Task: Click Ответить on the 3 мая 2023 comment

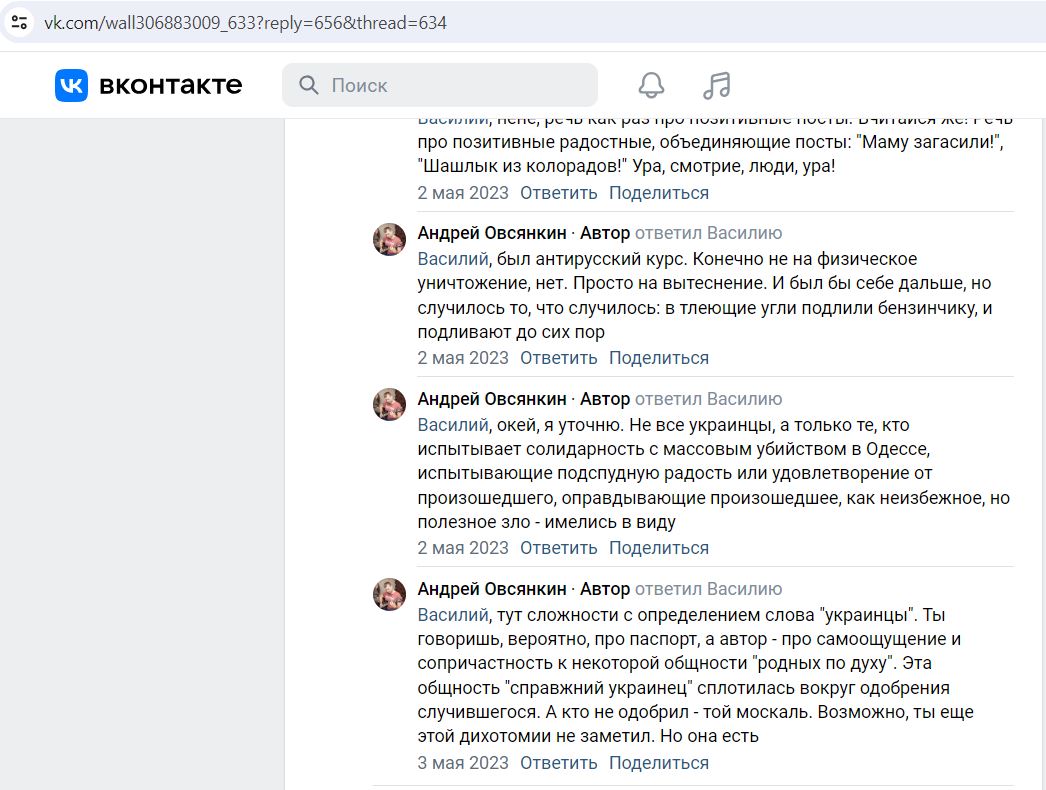Action: 558,763
